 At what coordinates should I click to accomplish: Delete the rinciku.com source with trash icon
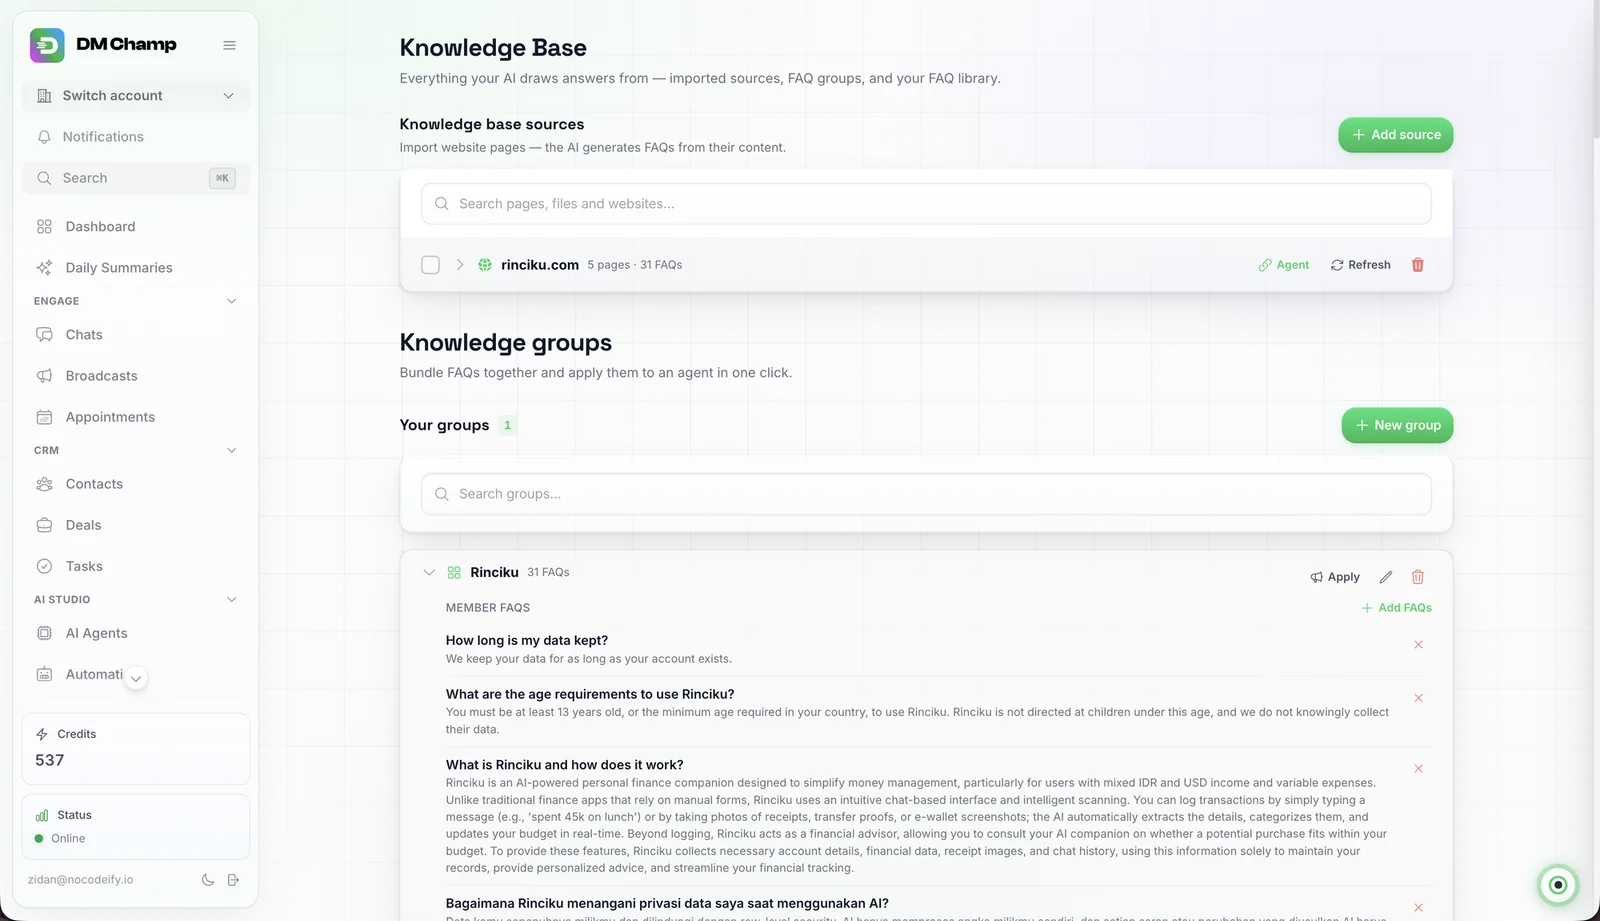[1417, 265]
